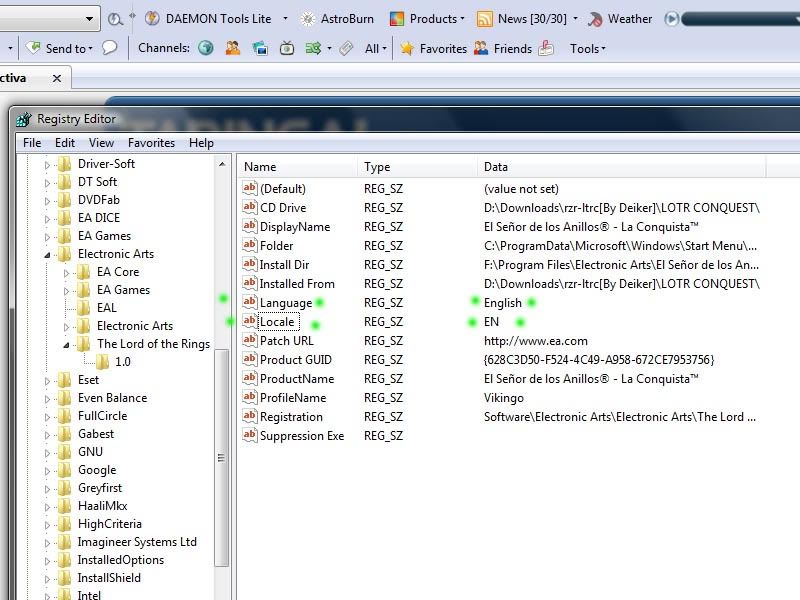Select the HaaliMkx registry key
This screenshot has height=600, width=800.
103,506
